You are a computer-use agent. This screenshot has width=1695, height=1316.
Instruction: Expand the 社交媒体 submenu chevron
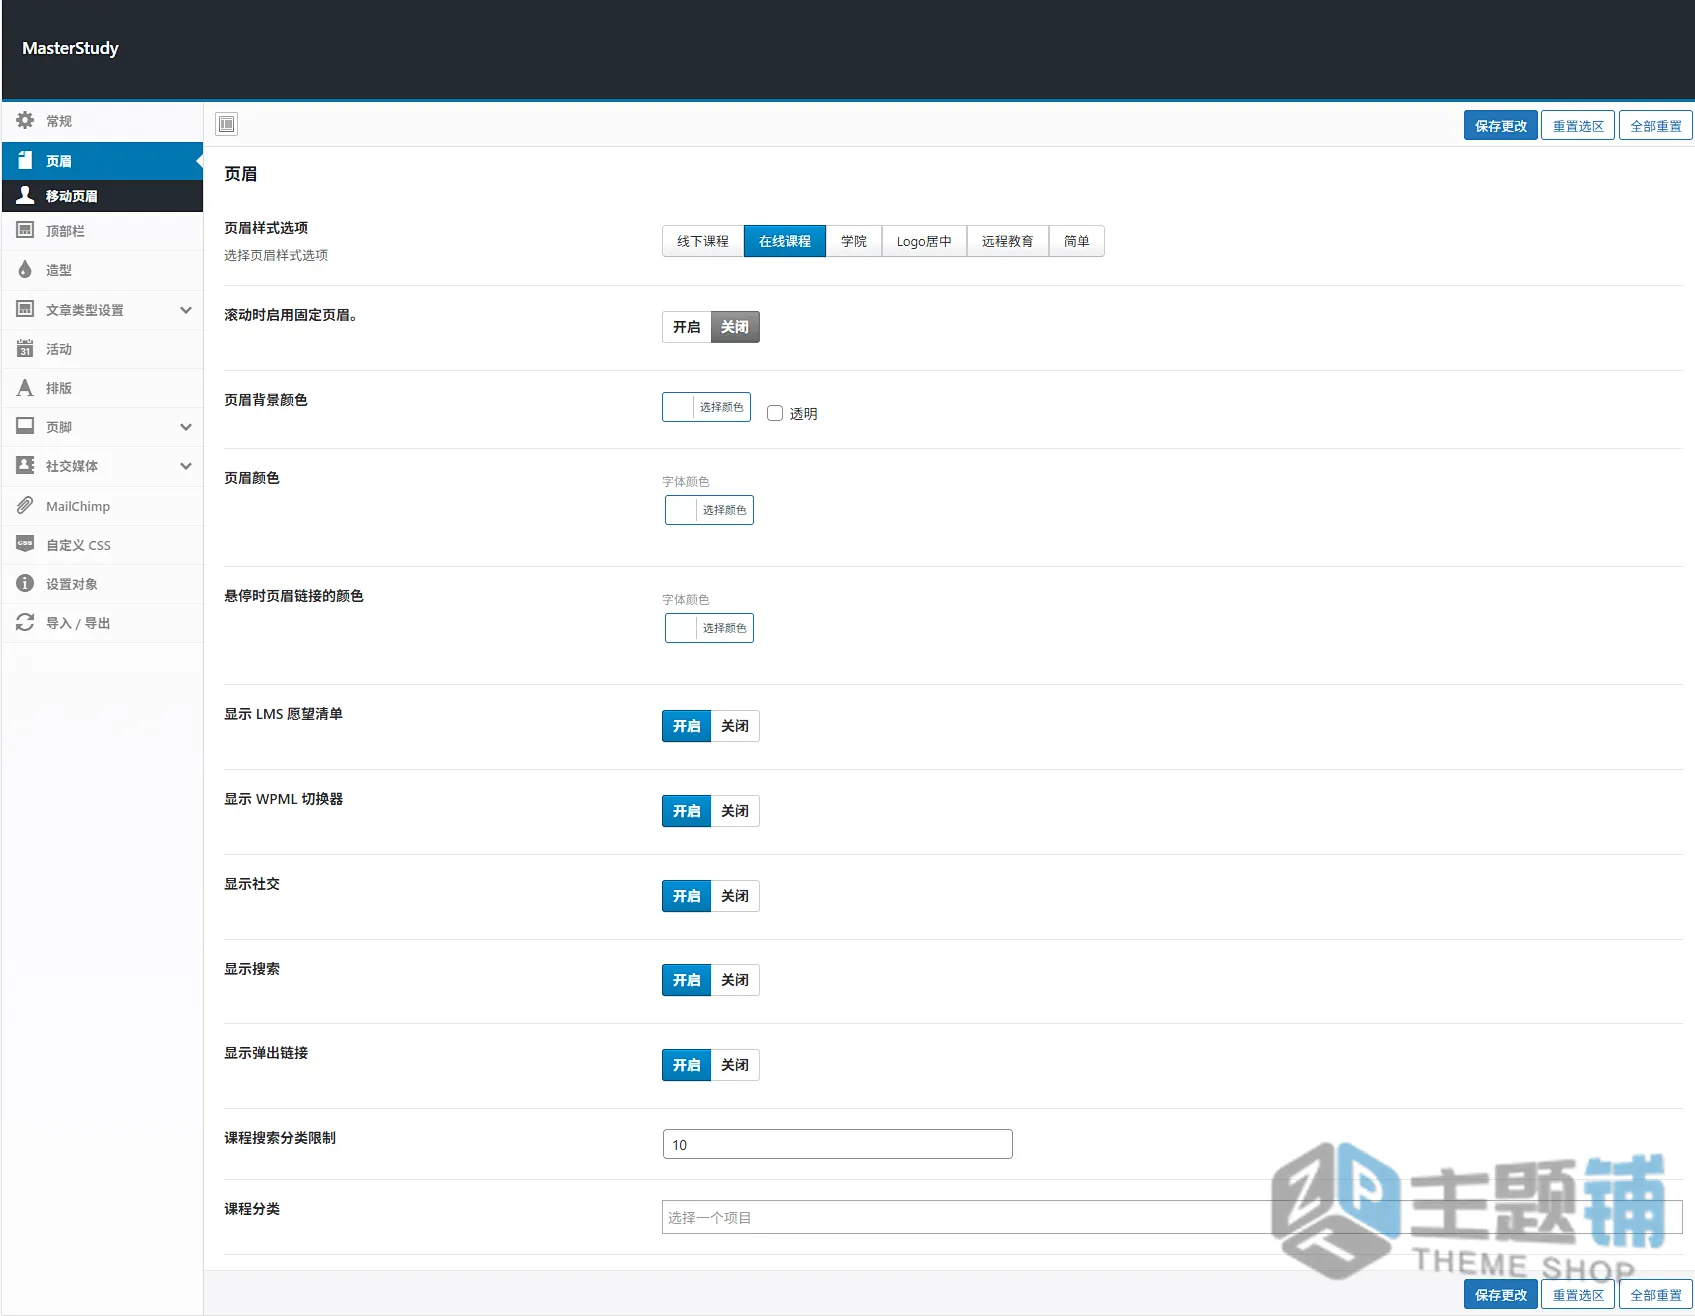(x=186, y=466)
